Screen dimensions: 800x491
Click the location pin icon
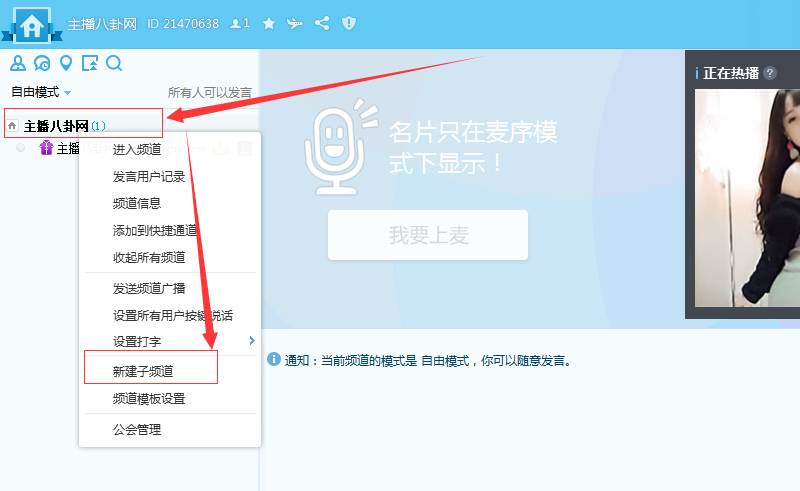pyautogui.click(x=66, y=64)
